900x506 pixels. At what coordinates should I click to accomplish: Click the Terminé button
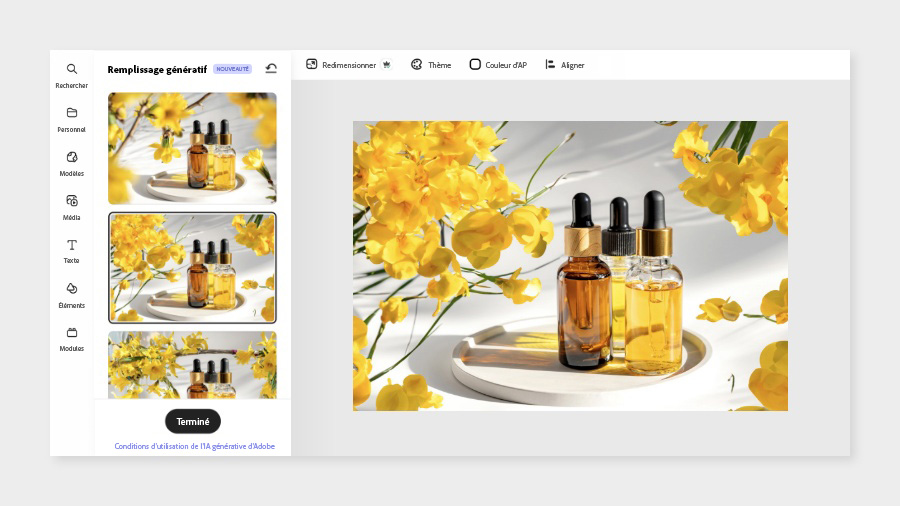point(193,422)
